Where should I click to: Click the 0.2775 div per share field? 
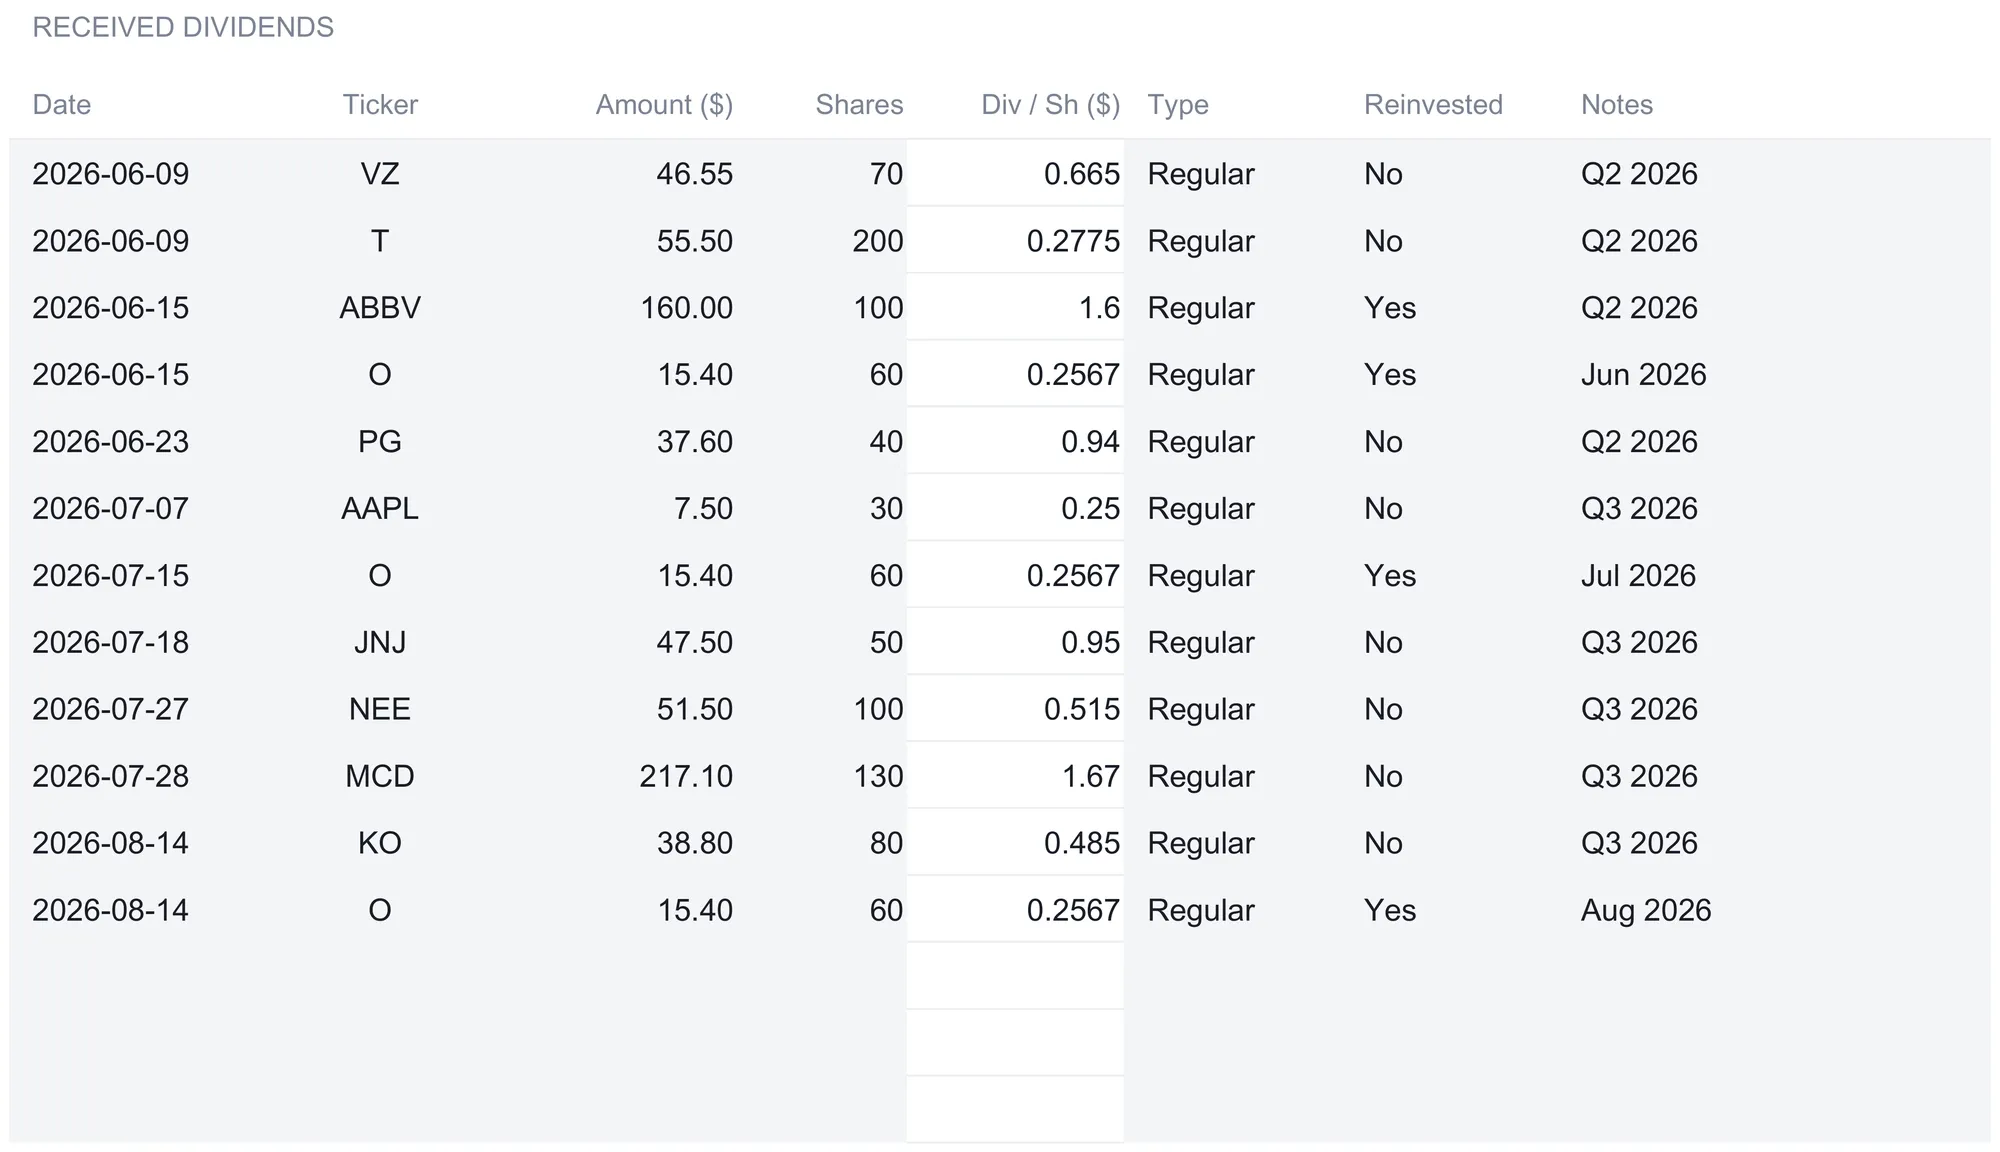tap(1015, 240)
